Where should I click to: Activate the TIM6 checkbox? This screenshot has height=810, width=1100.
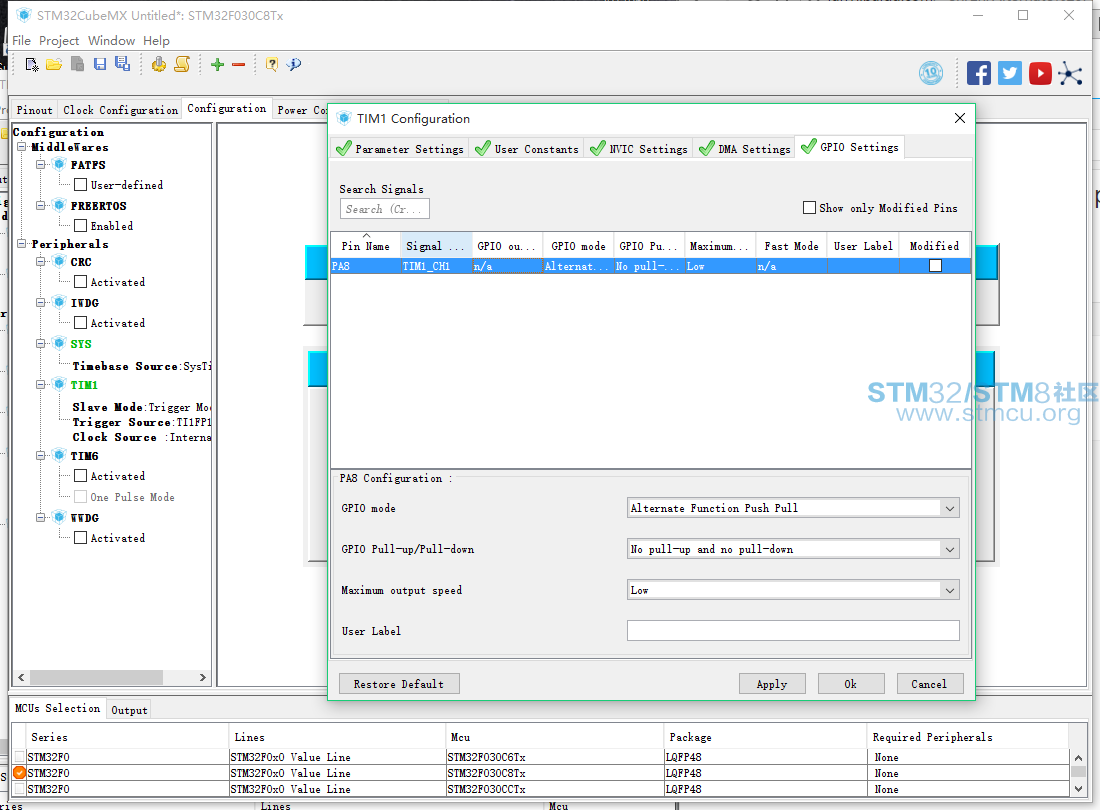coord(81,475)
